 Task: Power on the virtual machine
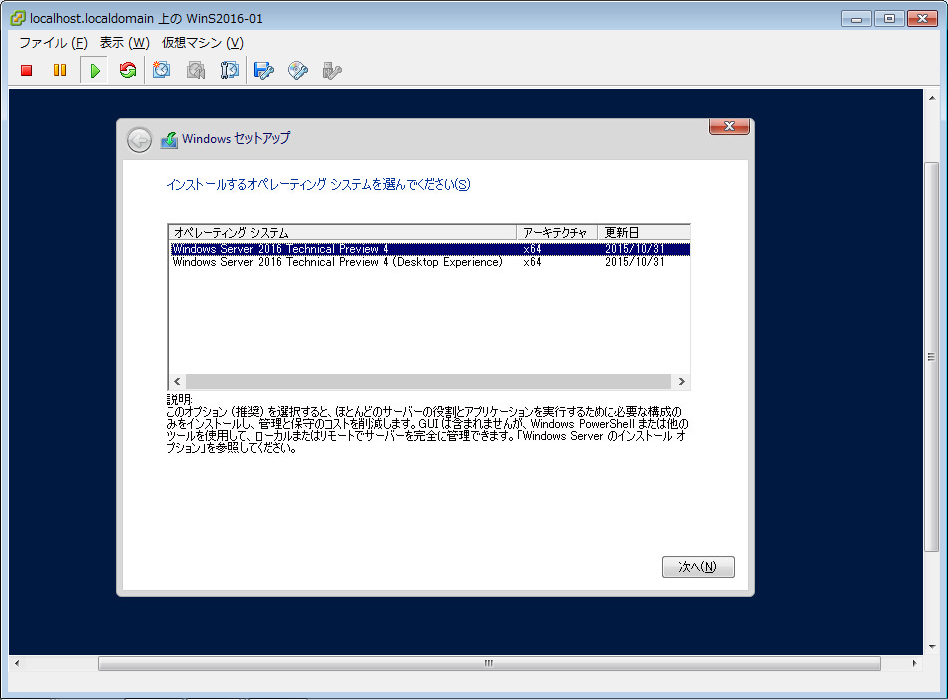coord(94,70)
